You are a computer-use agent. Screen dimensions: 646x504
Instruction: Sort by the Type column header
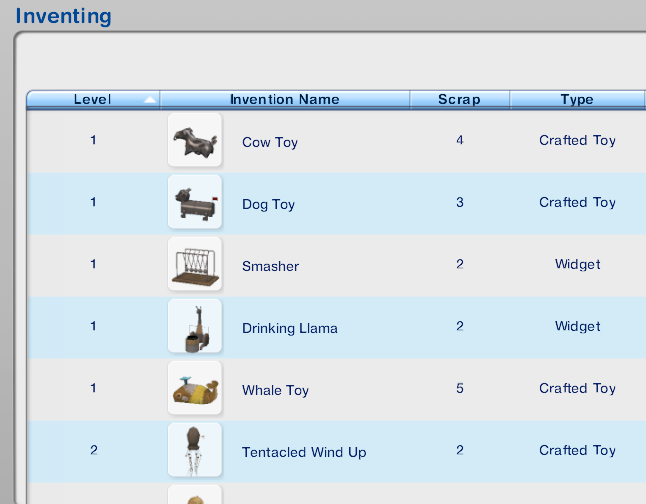pos(577,99)
